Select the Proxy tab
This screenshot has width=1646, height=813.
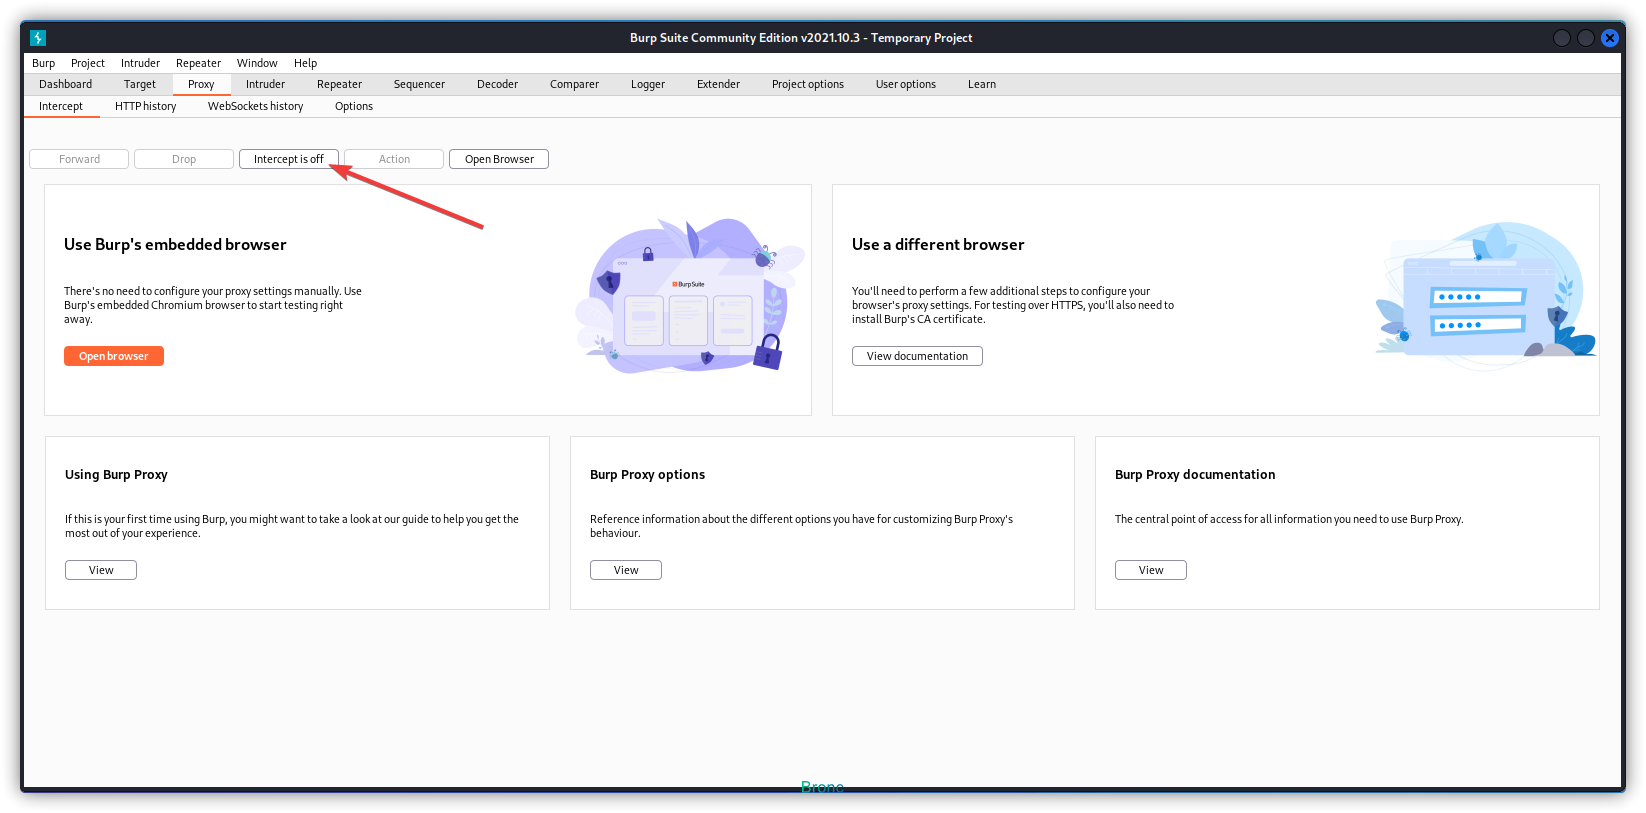(x=201, y=84)
